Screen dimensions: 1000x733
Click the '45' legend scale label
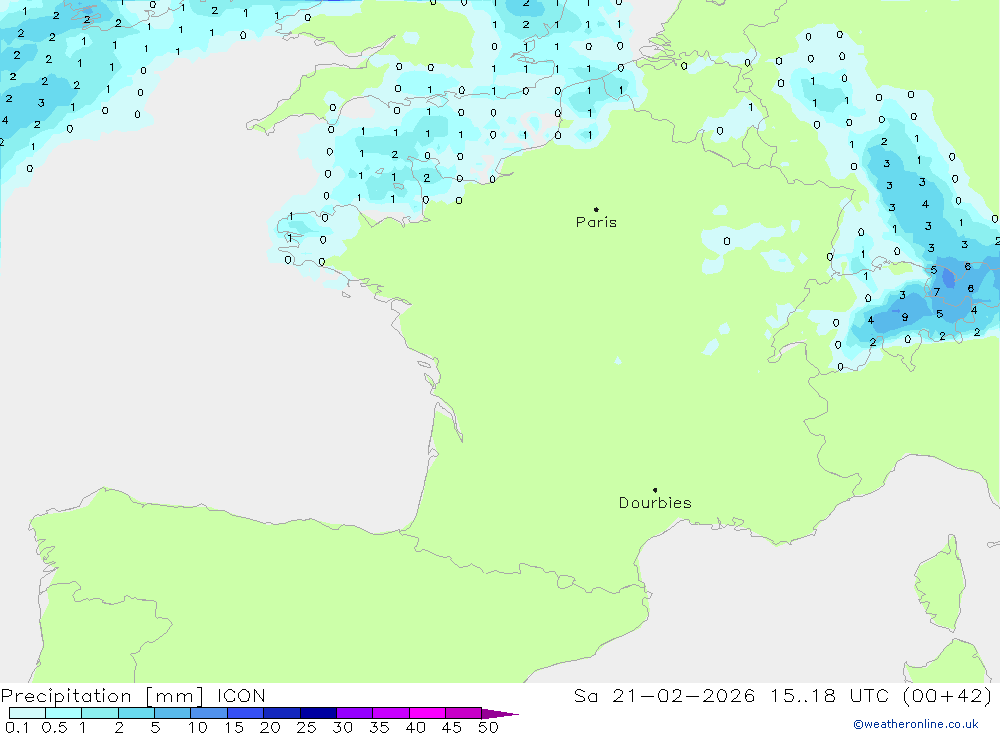[x=452, y=727]
